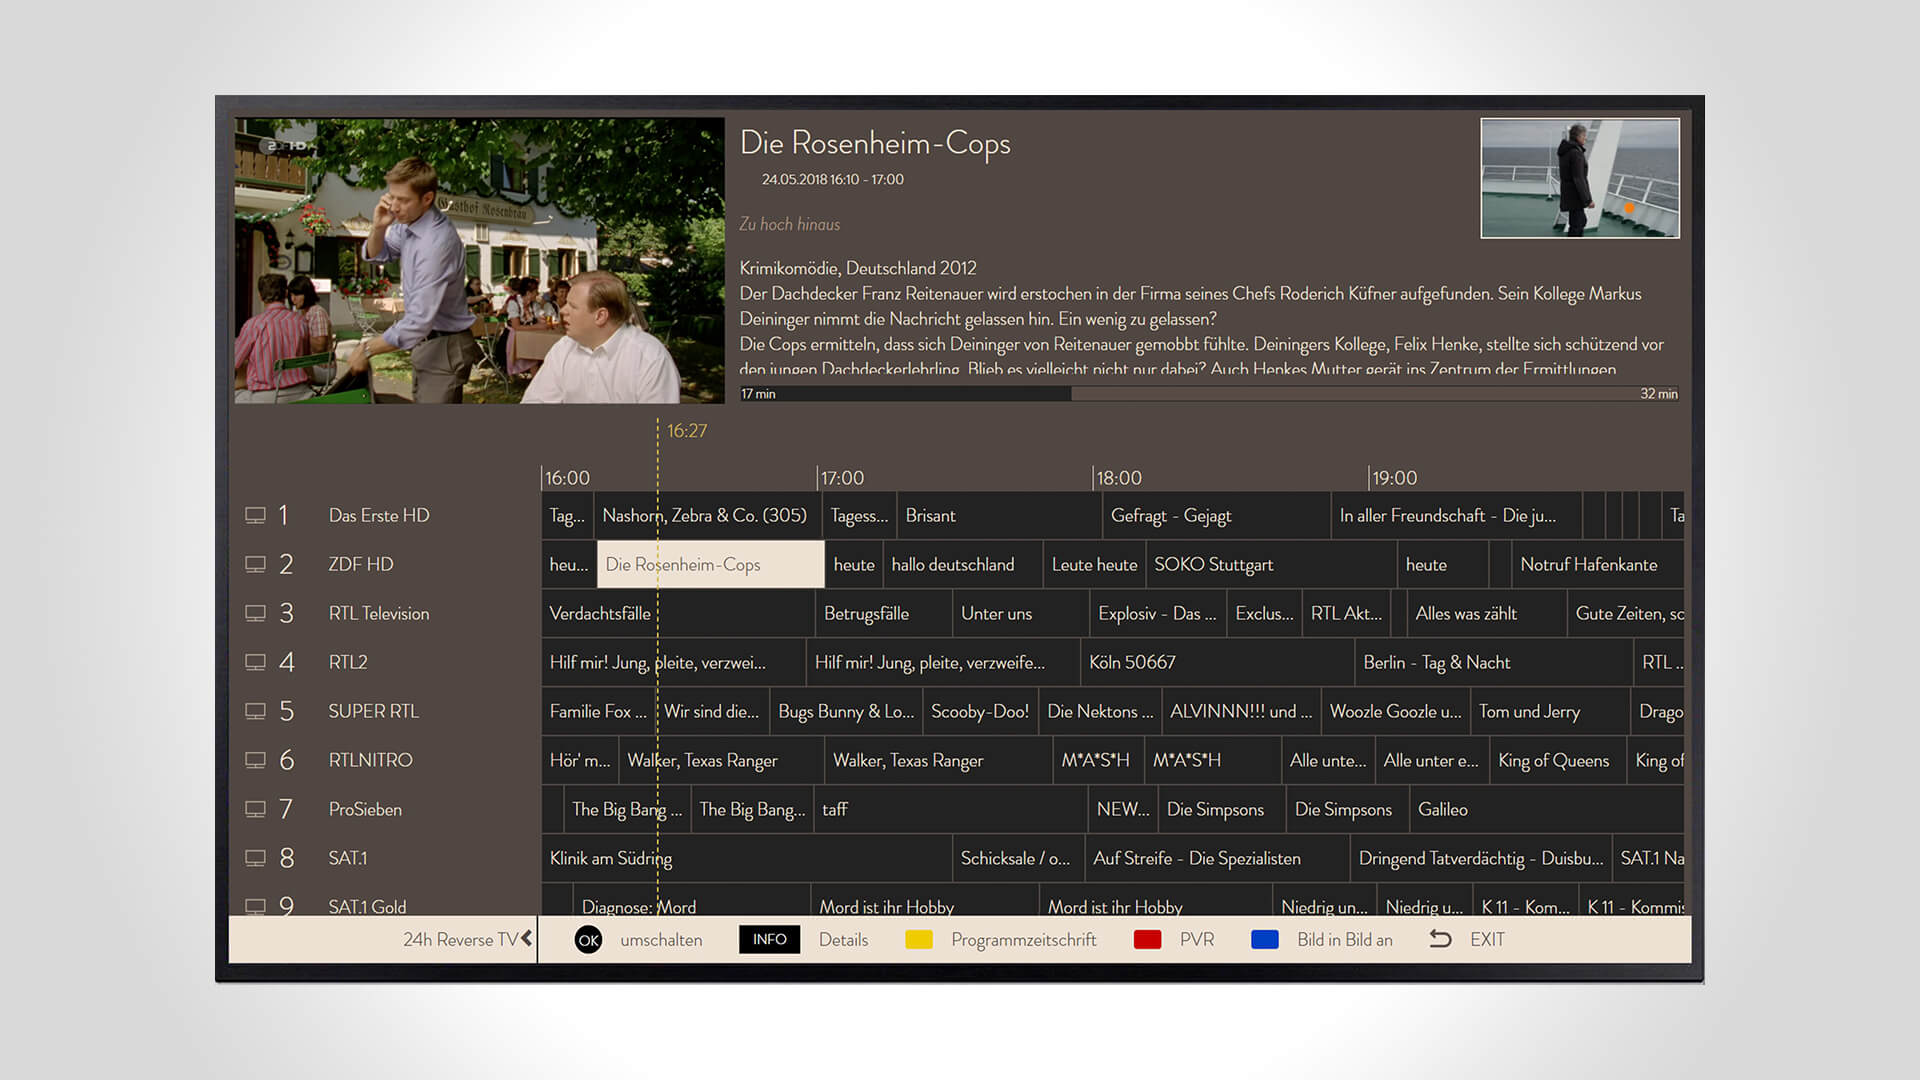Image resolution: width=1920 pixels, height=1080 pixels.
Task: Select Nashorn, Zebra & Co. on Das Erste
Action: coord(705,514)
